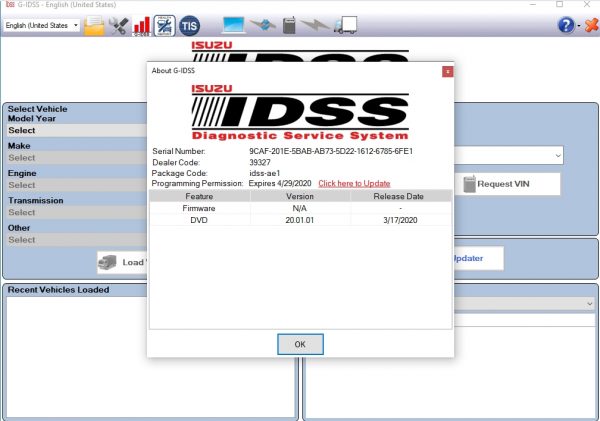Open the wrench and screwdriver tools icon
Screen dimensions: 600x421
coord(118,26)
